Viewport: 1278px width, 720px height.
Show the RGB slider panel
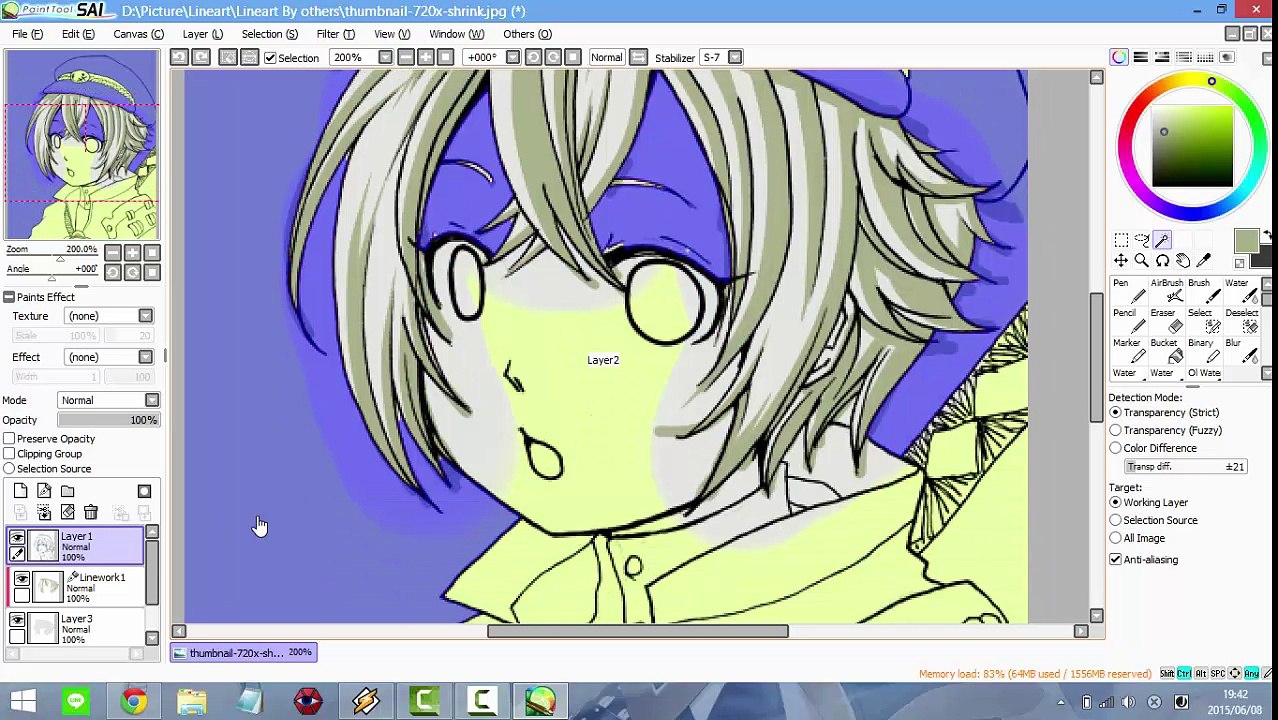point(1141,57)
